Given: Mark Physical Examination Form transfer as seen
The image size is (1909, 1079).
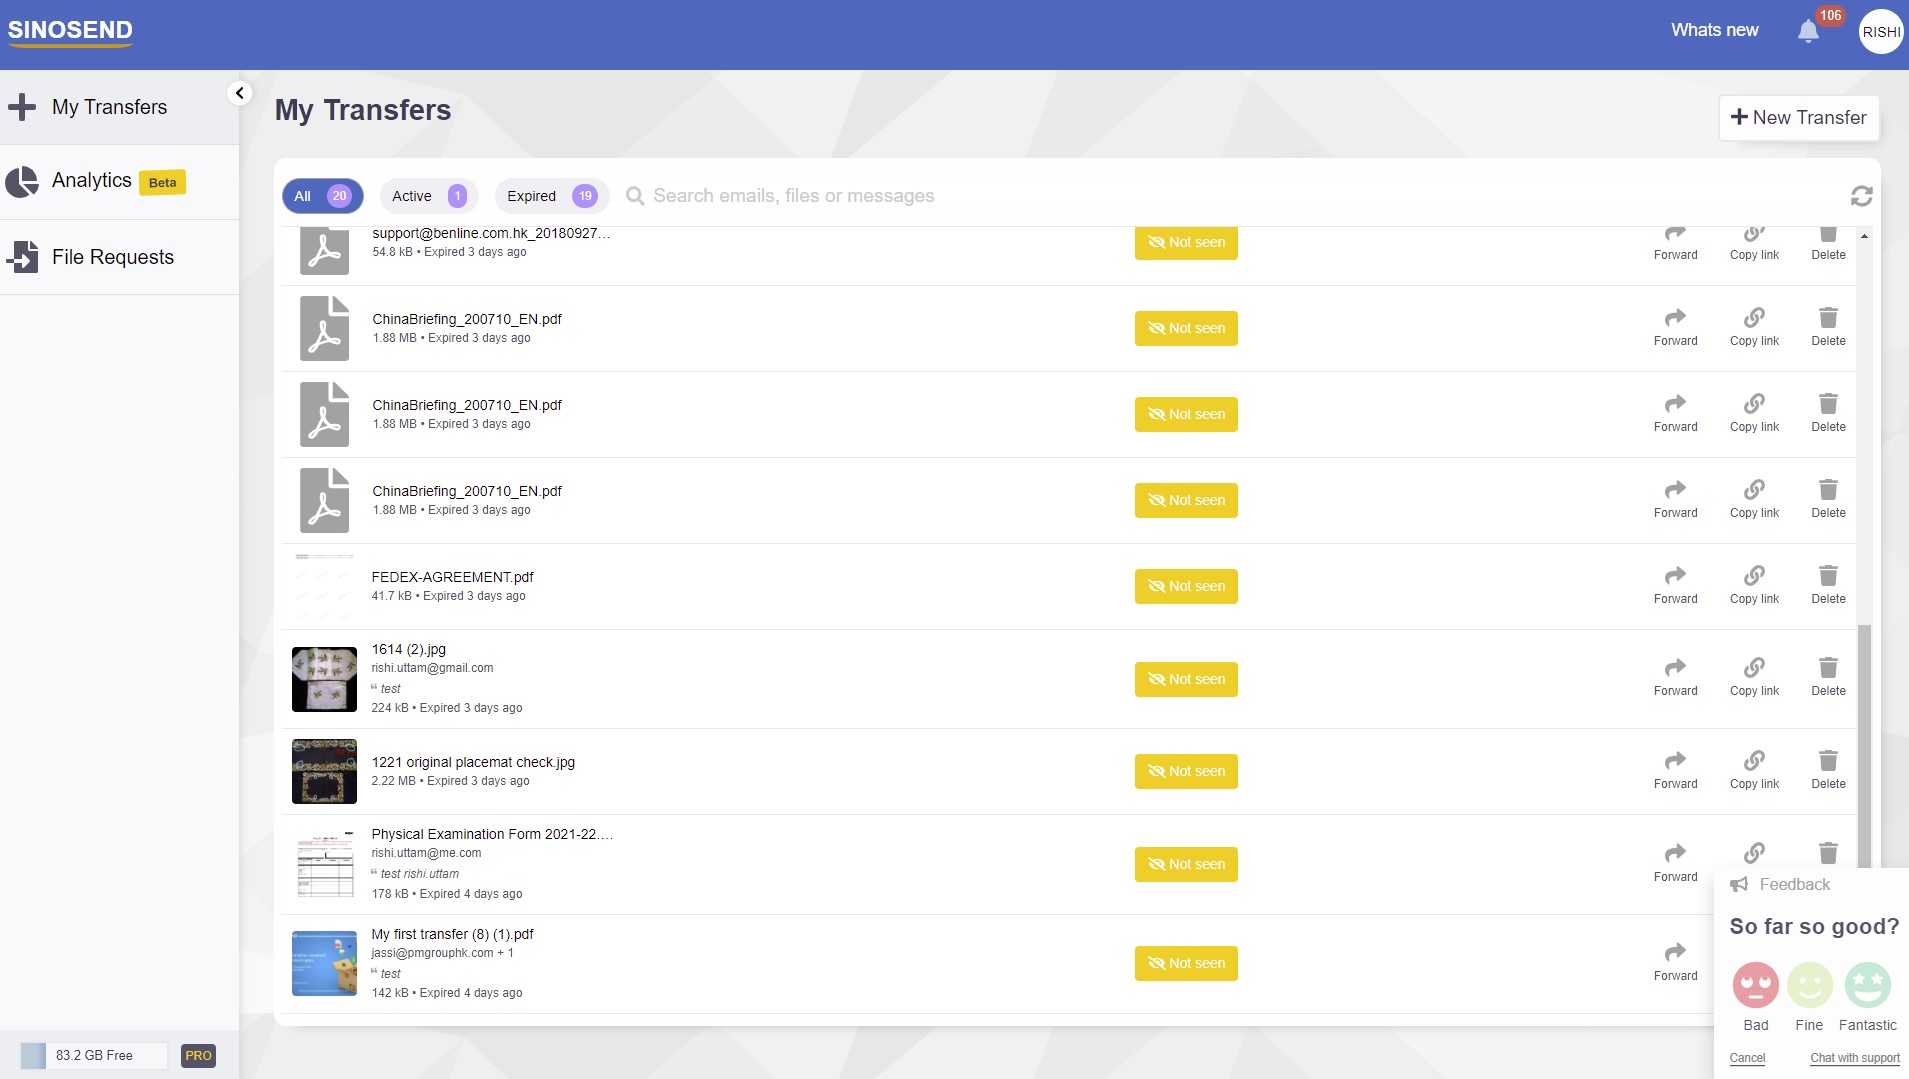Looking at the screenshot, I should coord(1185,864).
